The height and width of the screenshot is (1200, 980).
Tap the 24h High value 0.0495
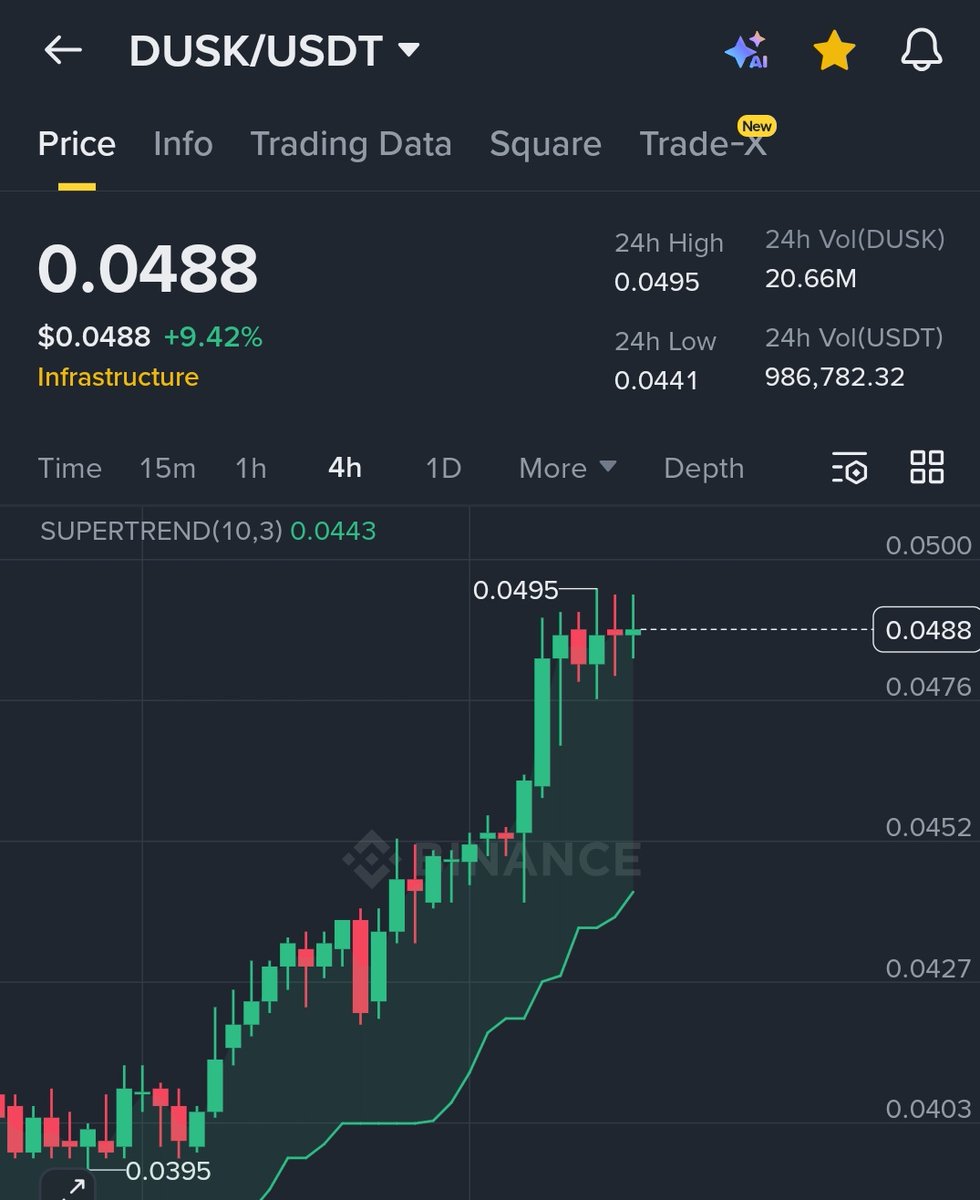[x=657, y=282]
